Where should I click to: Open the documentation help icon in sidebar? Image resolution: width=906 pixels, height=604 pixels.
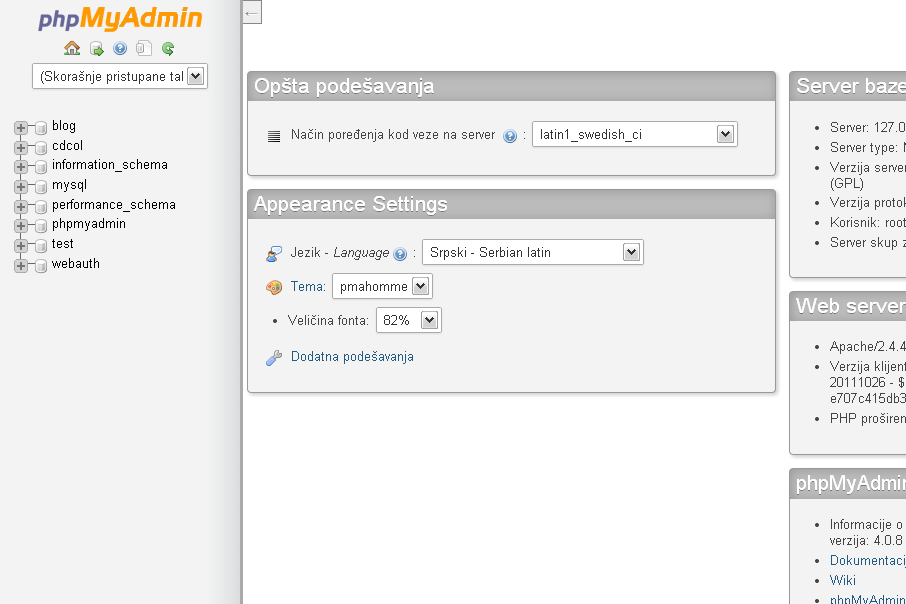(x=120, y=49)
